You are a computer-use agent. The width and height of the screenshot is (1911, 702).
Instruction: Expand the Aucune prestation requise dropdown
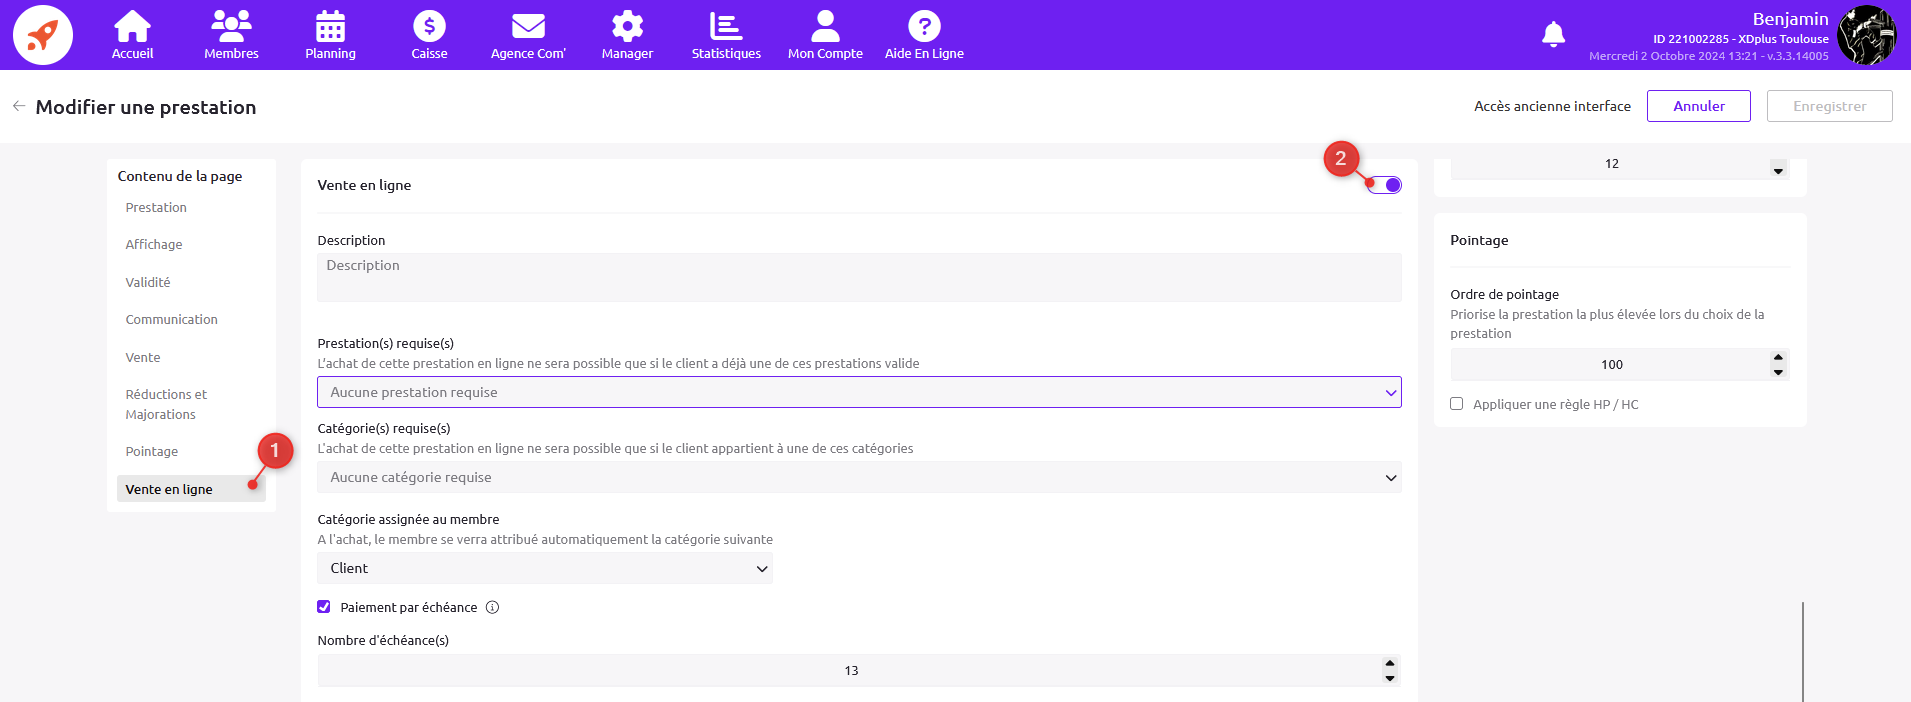point(858,392)
